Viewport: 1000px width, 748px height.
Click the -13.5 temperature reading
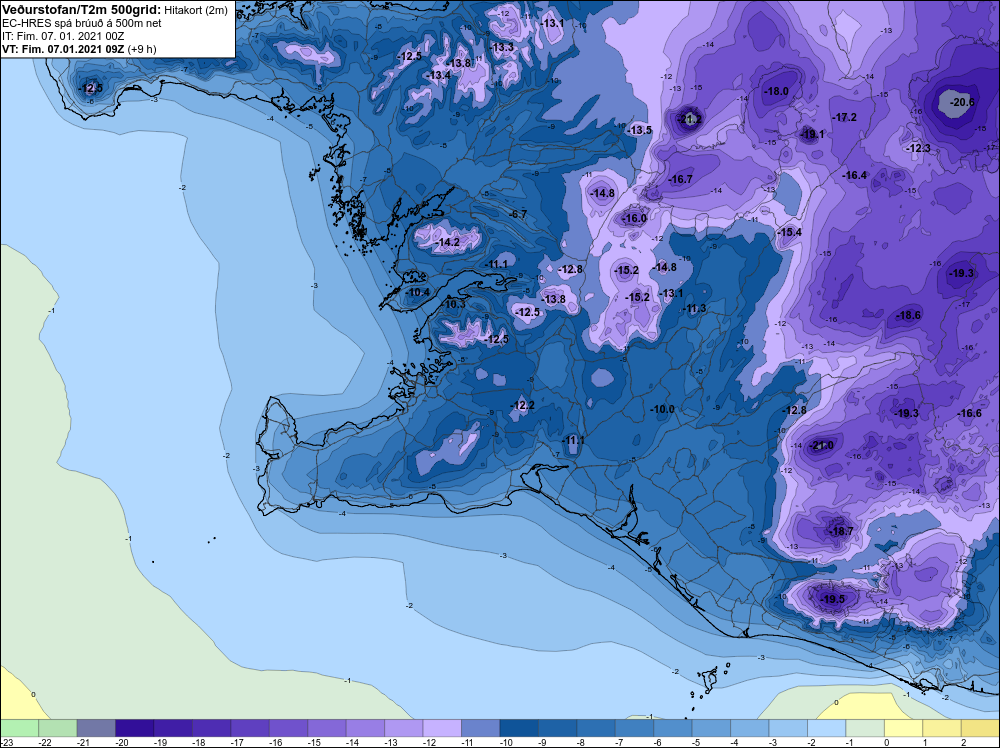[x=640, y=130]
